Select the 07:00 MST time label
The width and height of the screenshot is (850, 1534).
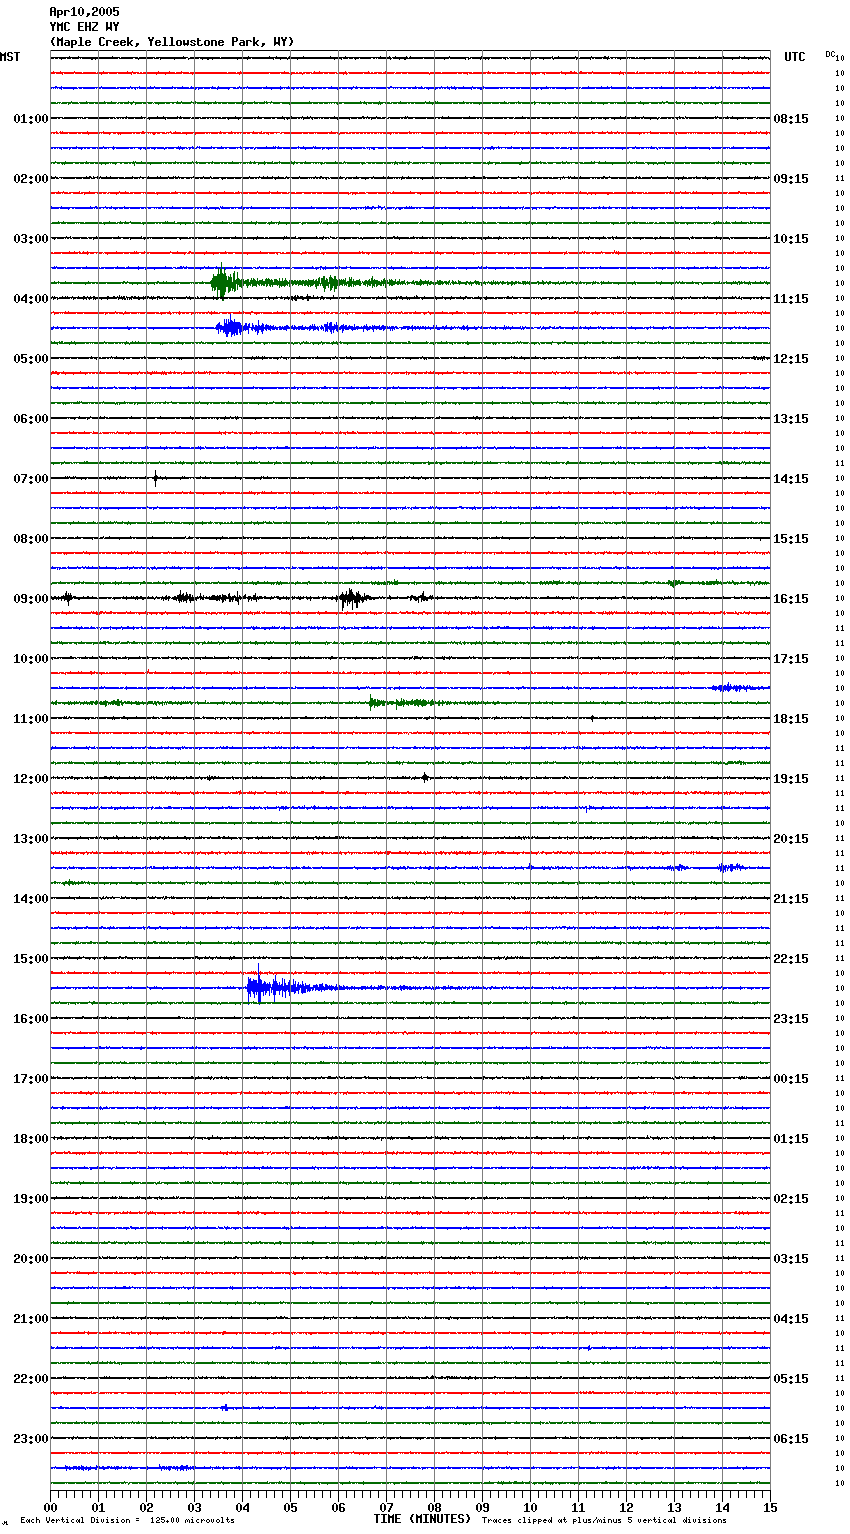point(31,479)
